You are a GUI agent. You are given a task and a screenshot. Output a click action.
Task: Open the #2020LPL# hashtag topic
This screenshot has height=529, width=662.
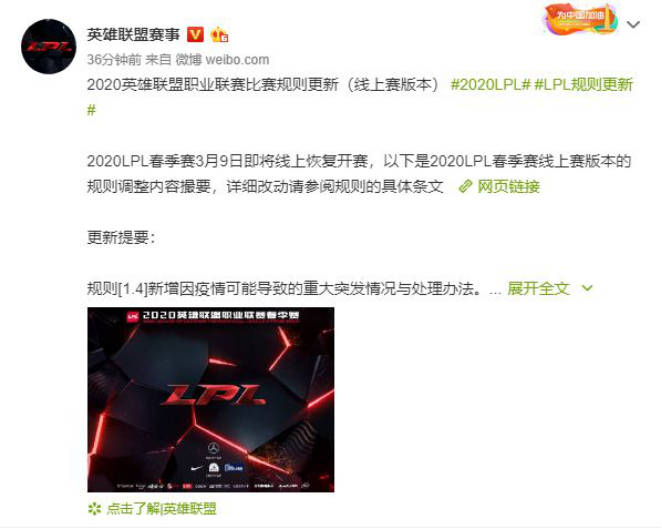click(490, 84)
